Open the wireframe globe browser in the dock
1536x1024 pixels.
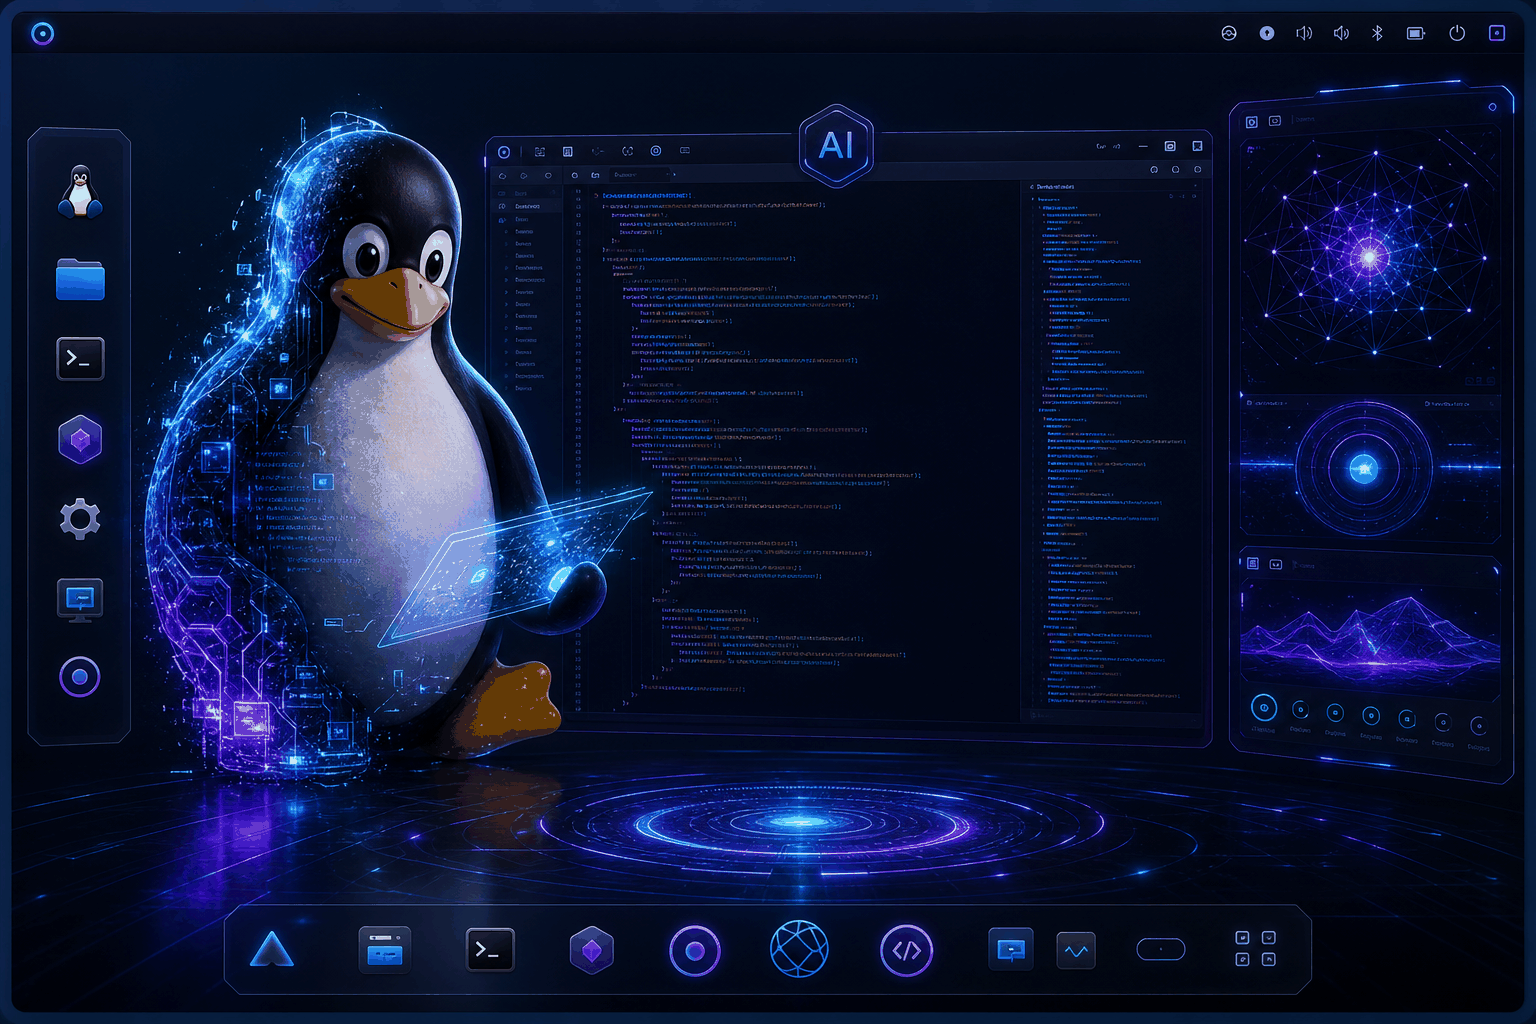(x=799, y=949)
